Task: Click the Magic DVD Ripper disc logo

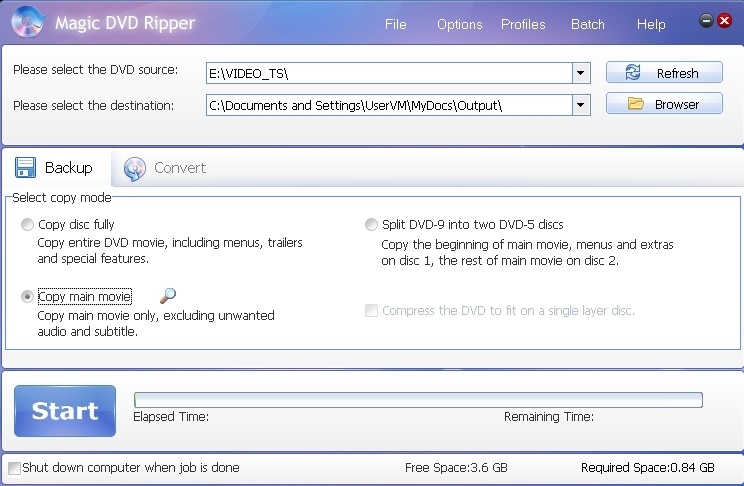Action: click(x=28, y=22)
